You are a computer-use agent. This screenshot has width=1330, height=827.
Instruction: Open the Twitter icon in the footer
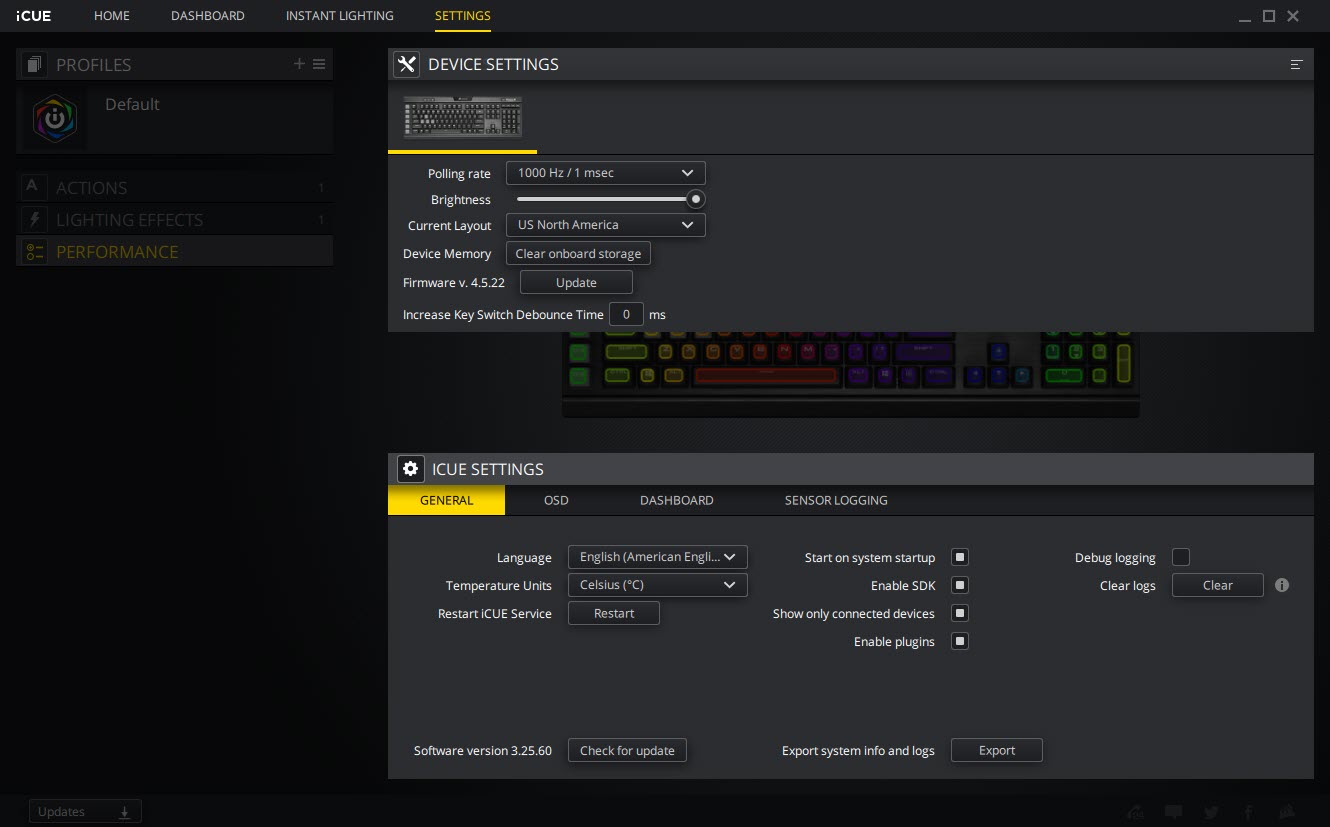(1212, 812)
